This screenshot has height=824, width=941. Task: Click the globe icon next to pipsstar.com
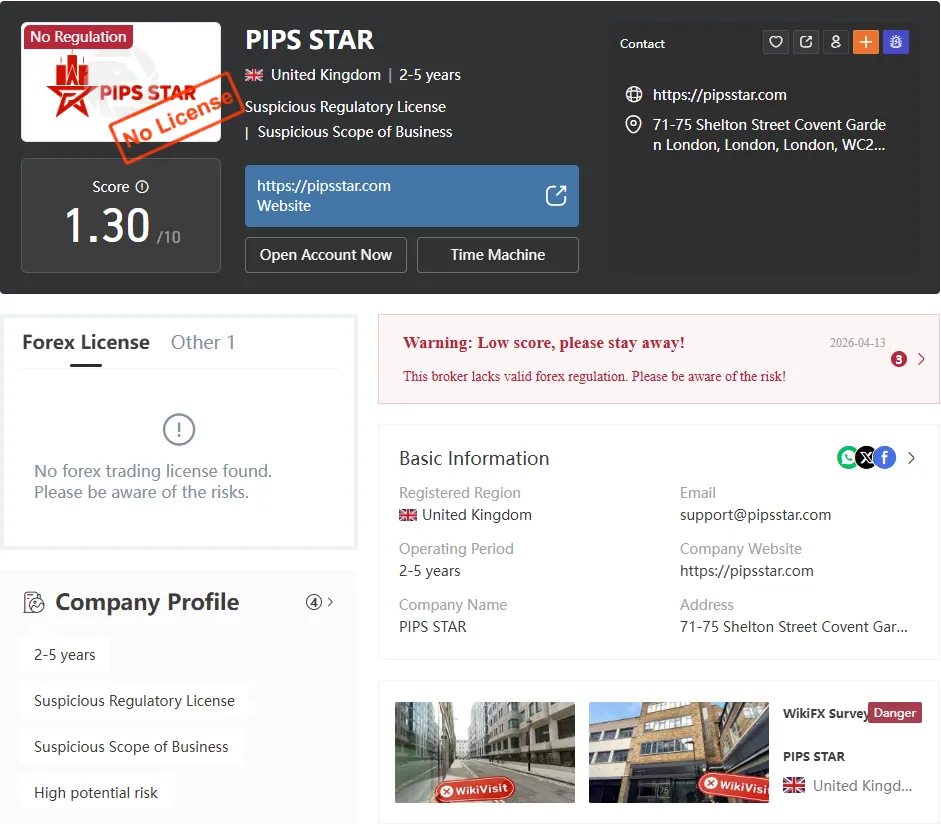(634, 94)
